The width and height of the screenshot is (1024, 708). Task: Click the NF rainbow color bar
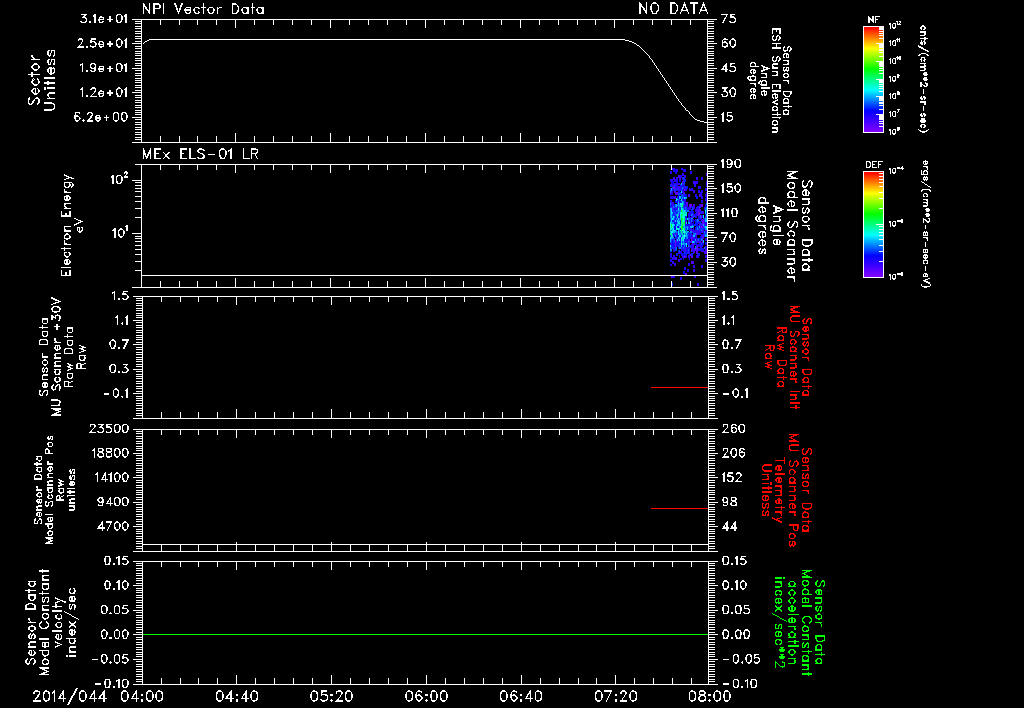click(x=873, y=79)
